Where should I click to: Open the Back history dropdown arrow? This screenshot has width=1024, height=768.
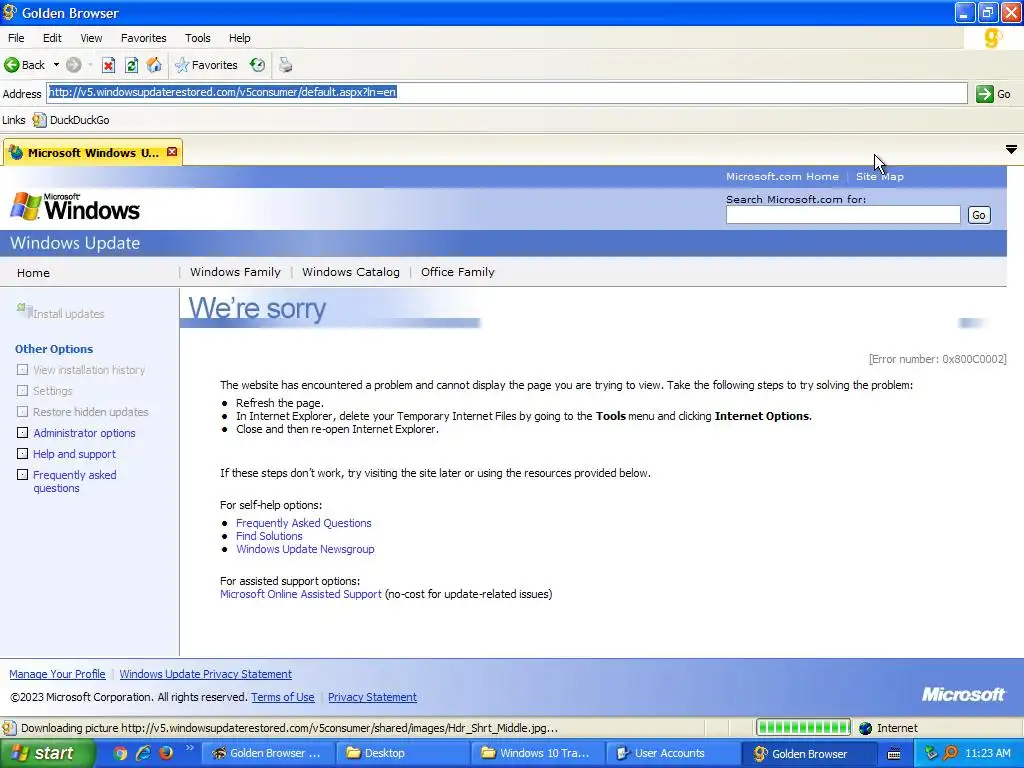coord(56,65)
